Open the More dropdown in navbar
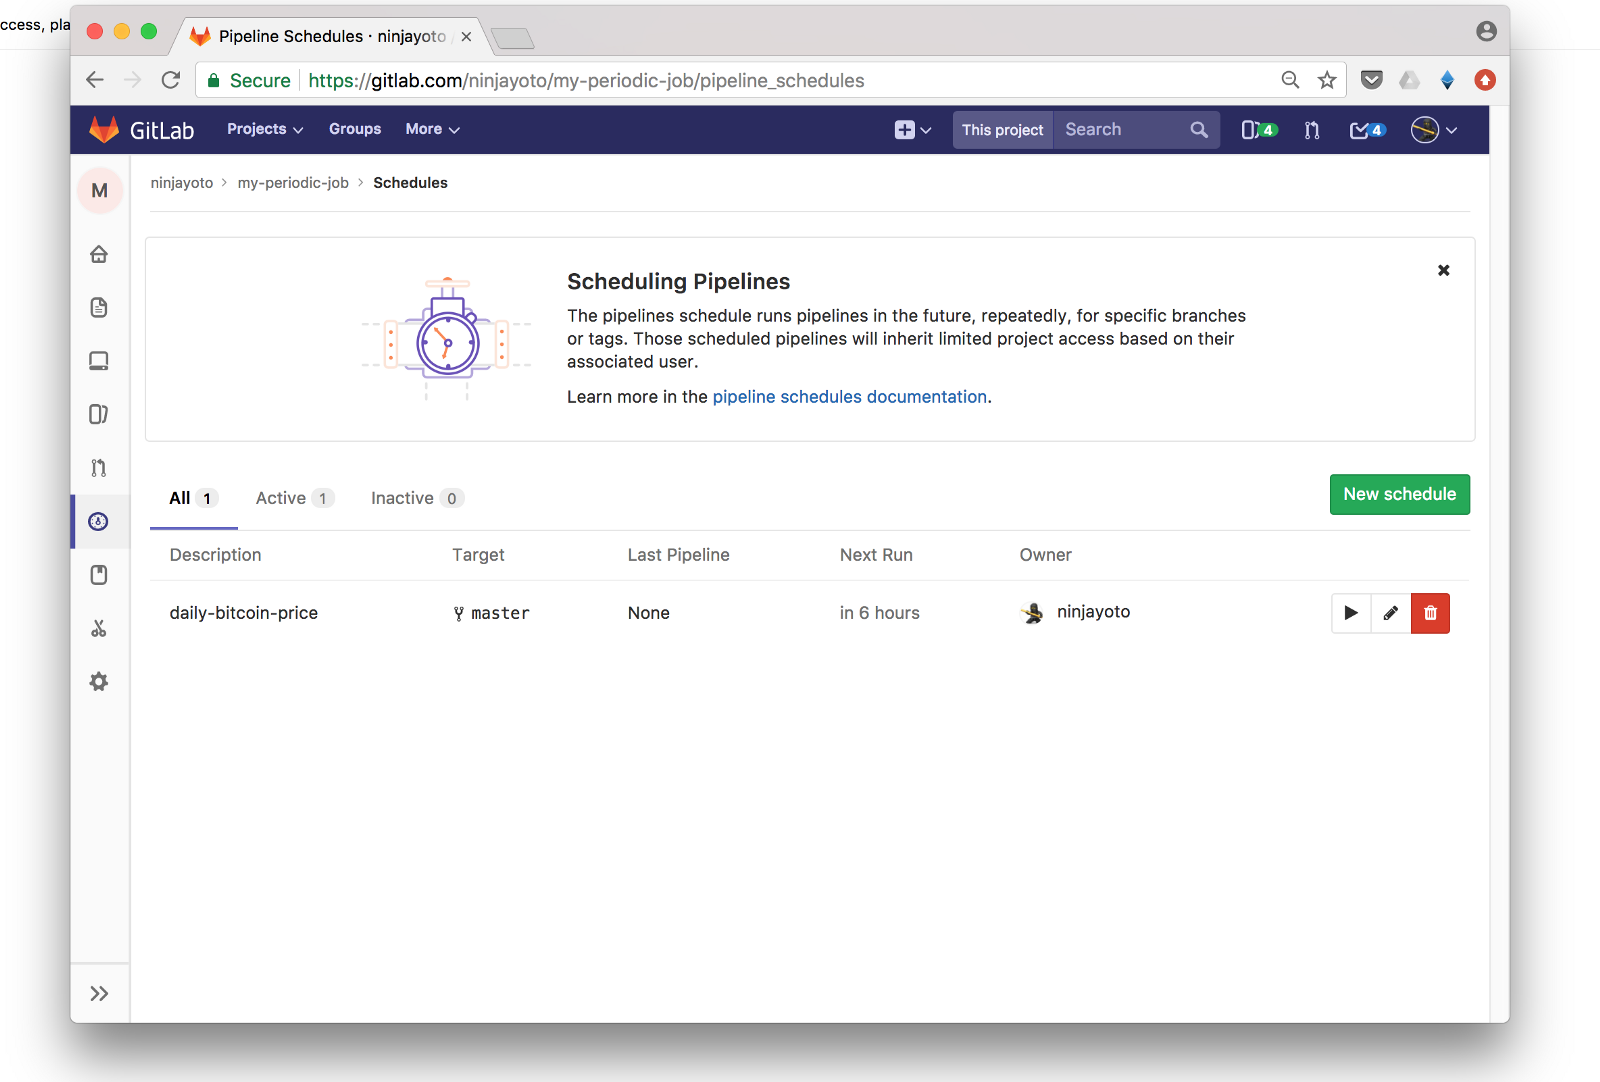1600x1082 pixels. click(432, 129)
